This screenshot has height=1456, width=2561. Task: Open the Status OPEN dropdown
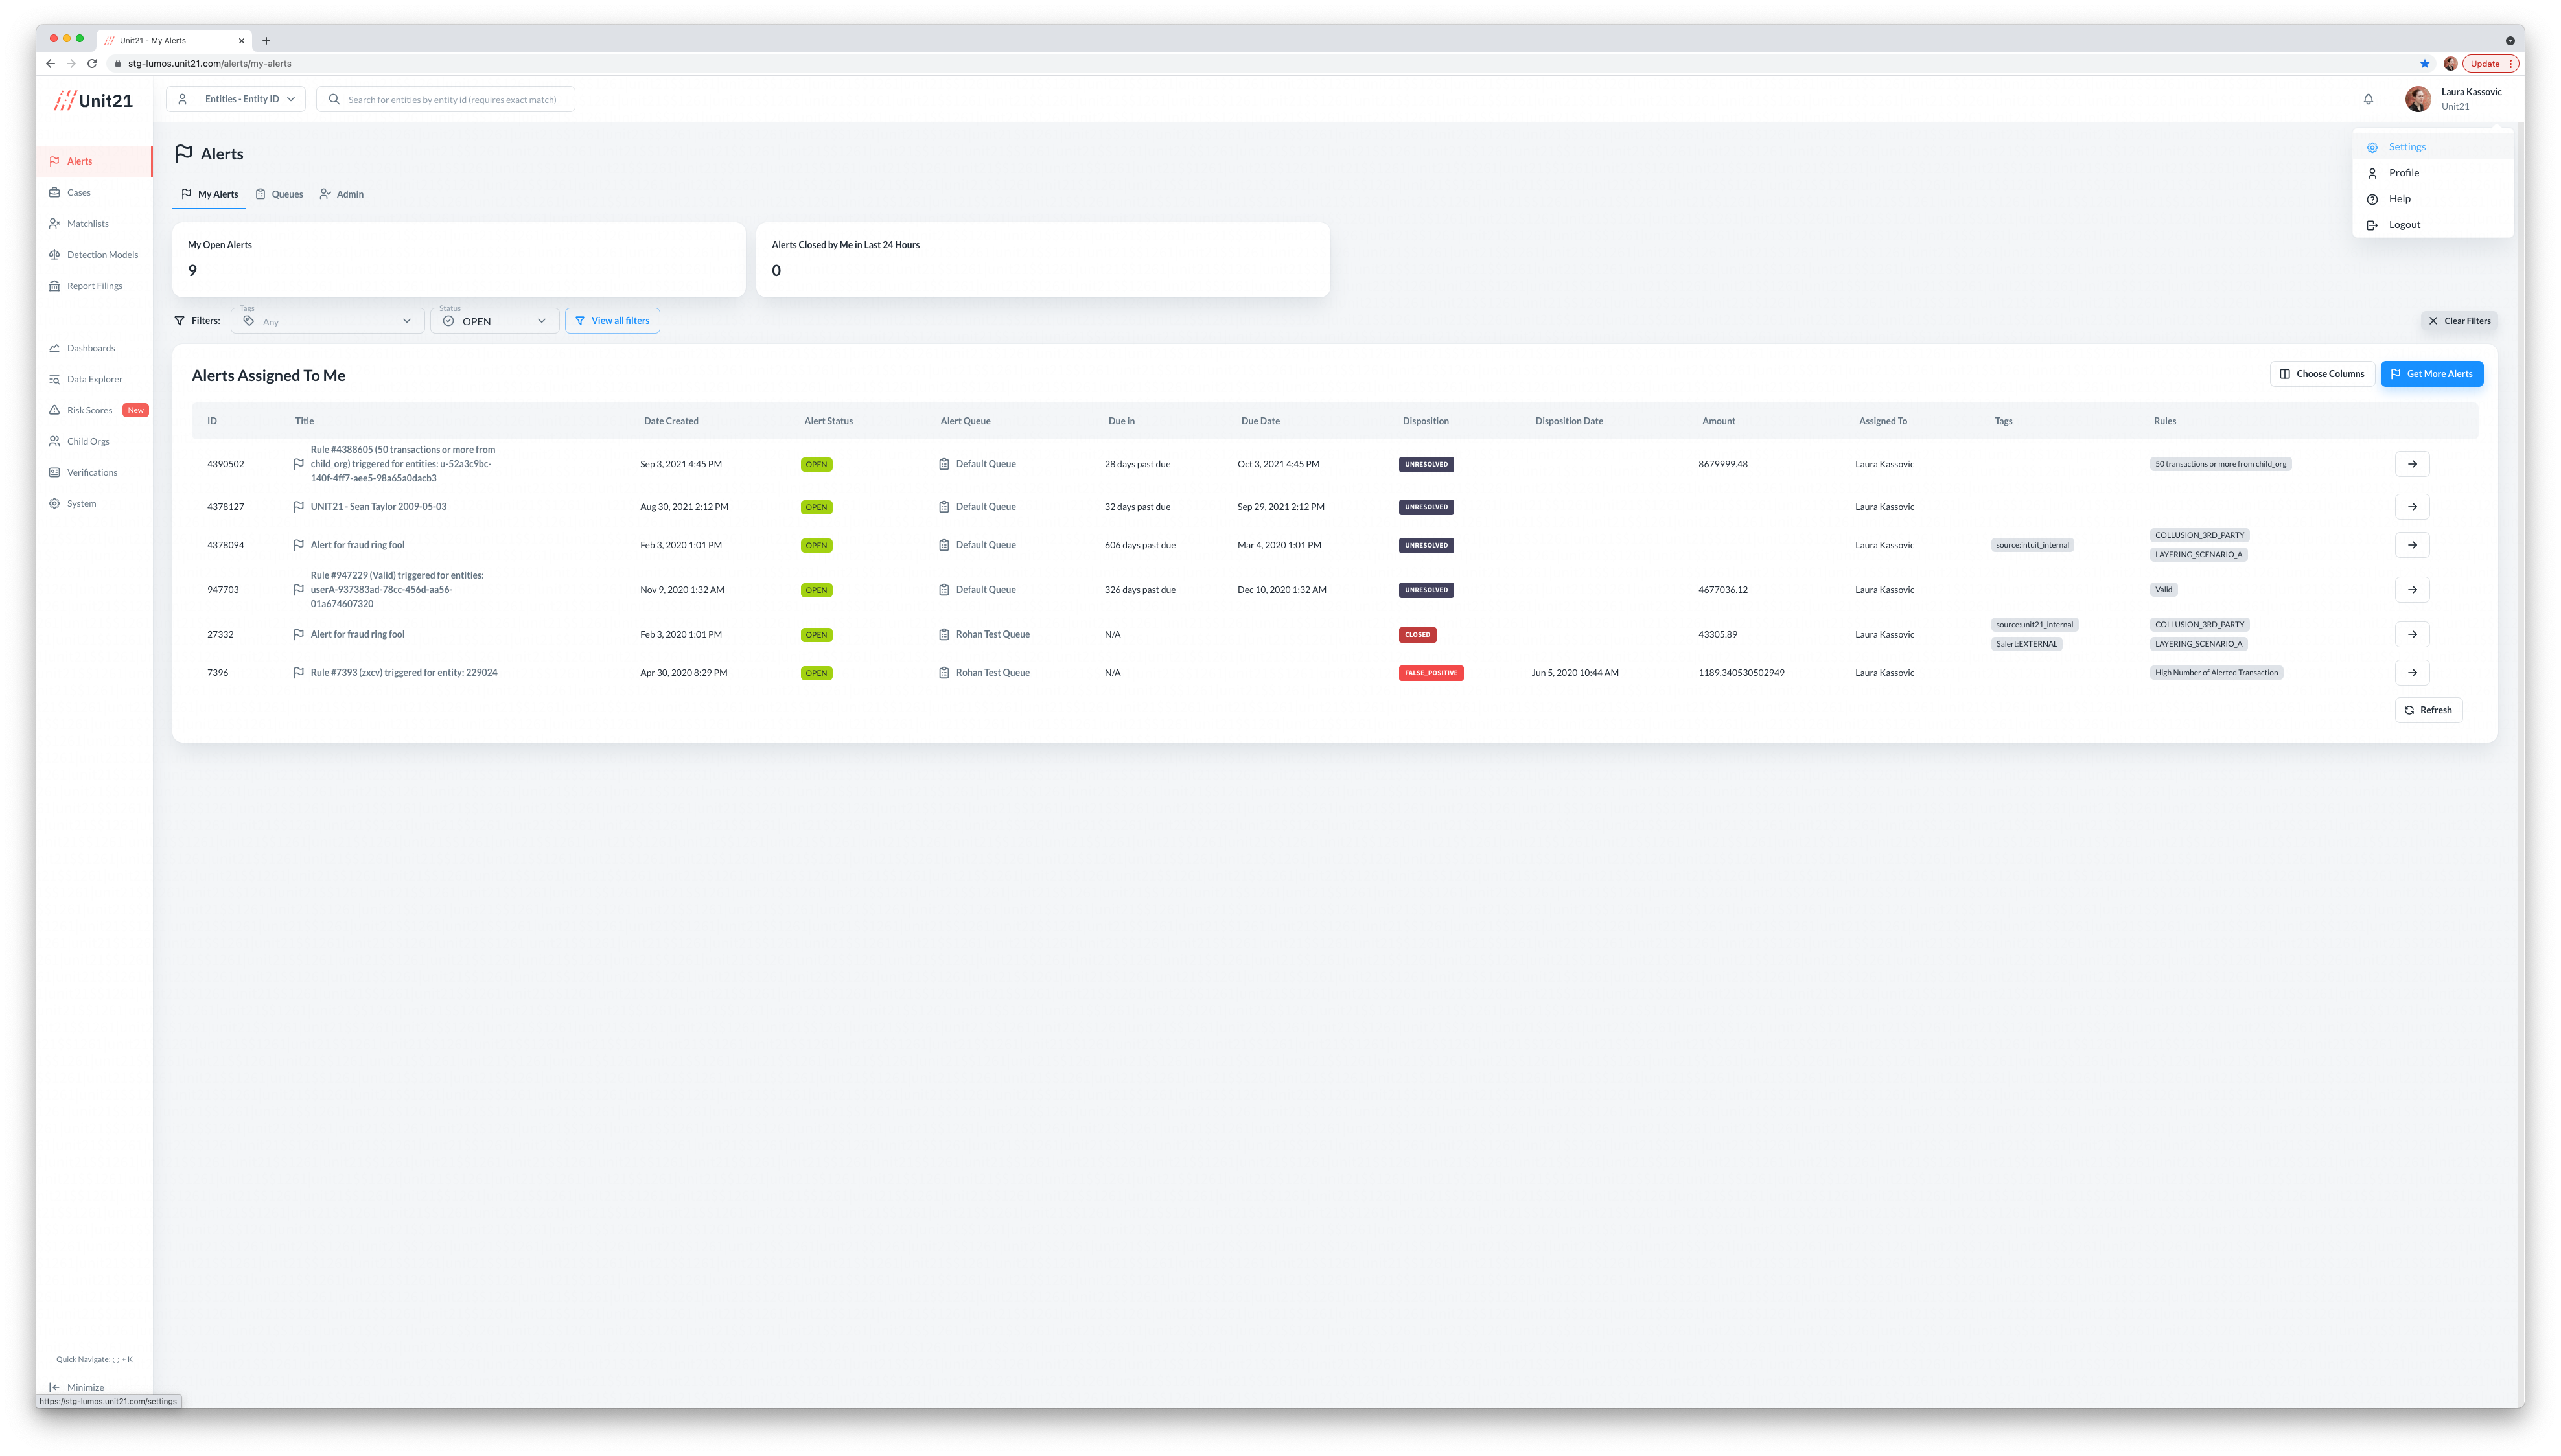tap(494, 321)
